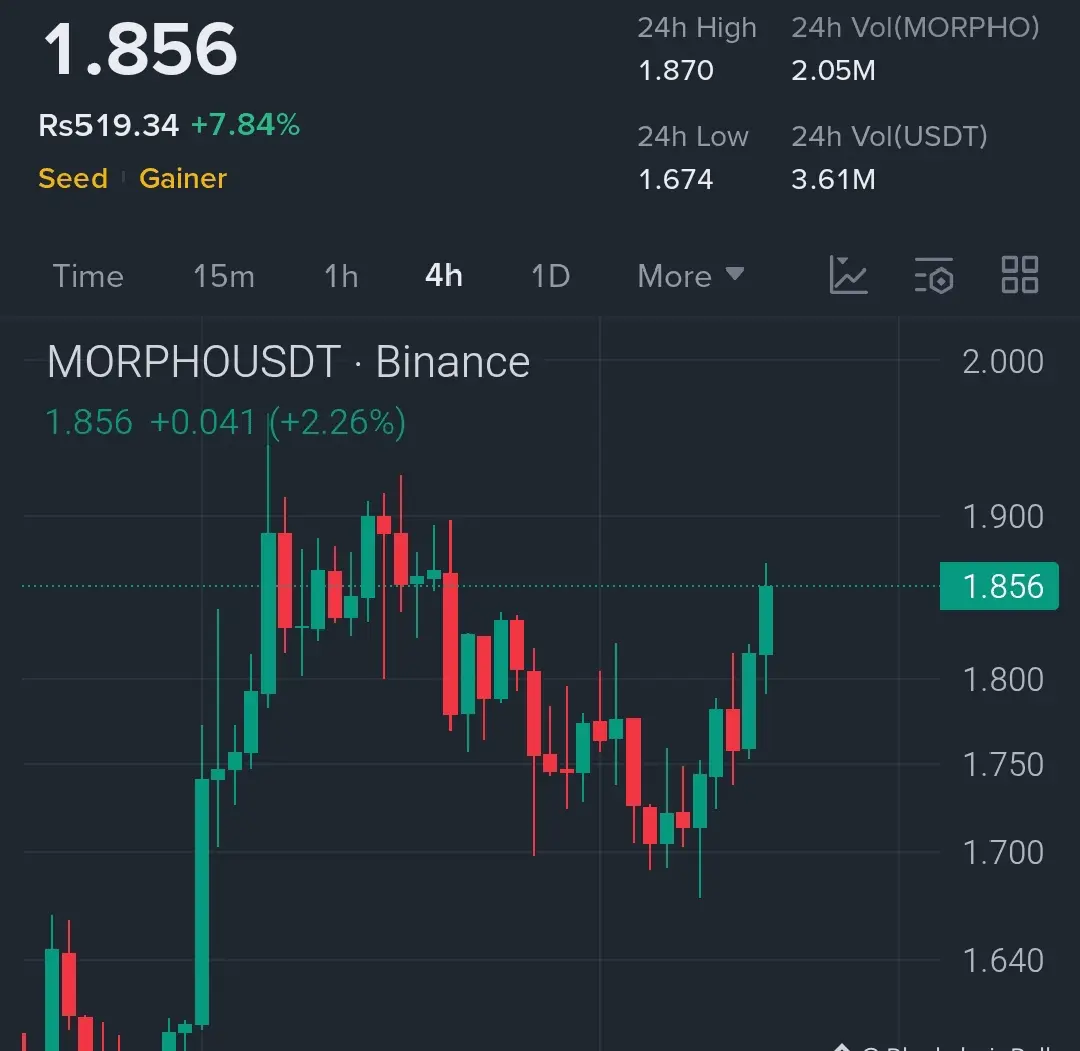Tap the large 1.856 price
This screenshot has width=1080, height=1051.
[141, 49]
